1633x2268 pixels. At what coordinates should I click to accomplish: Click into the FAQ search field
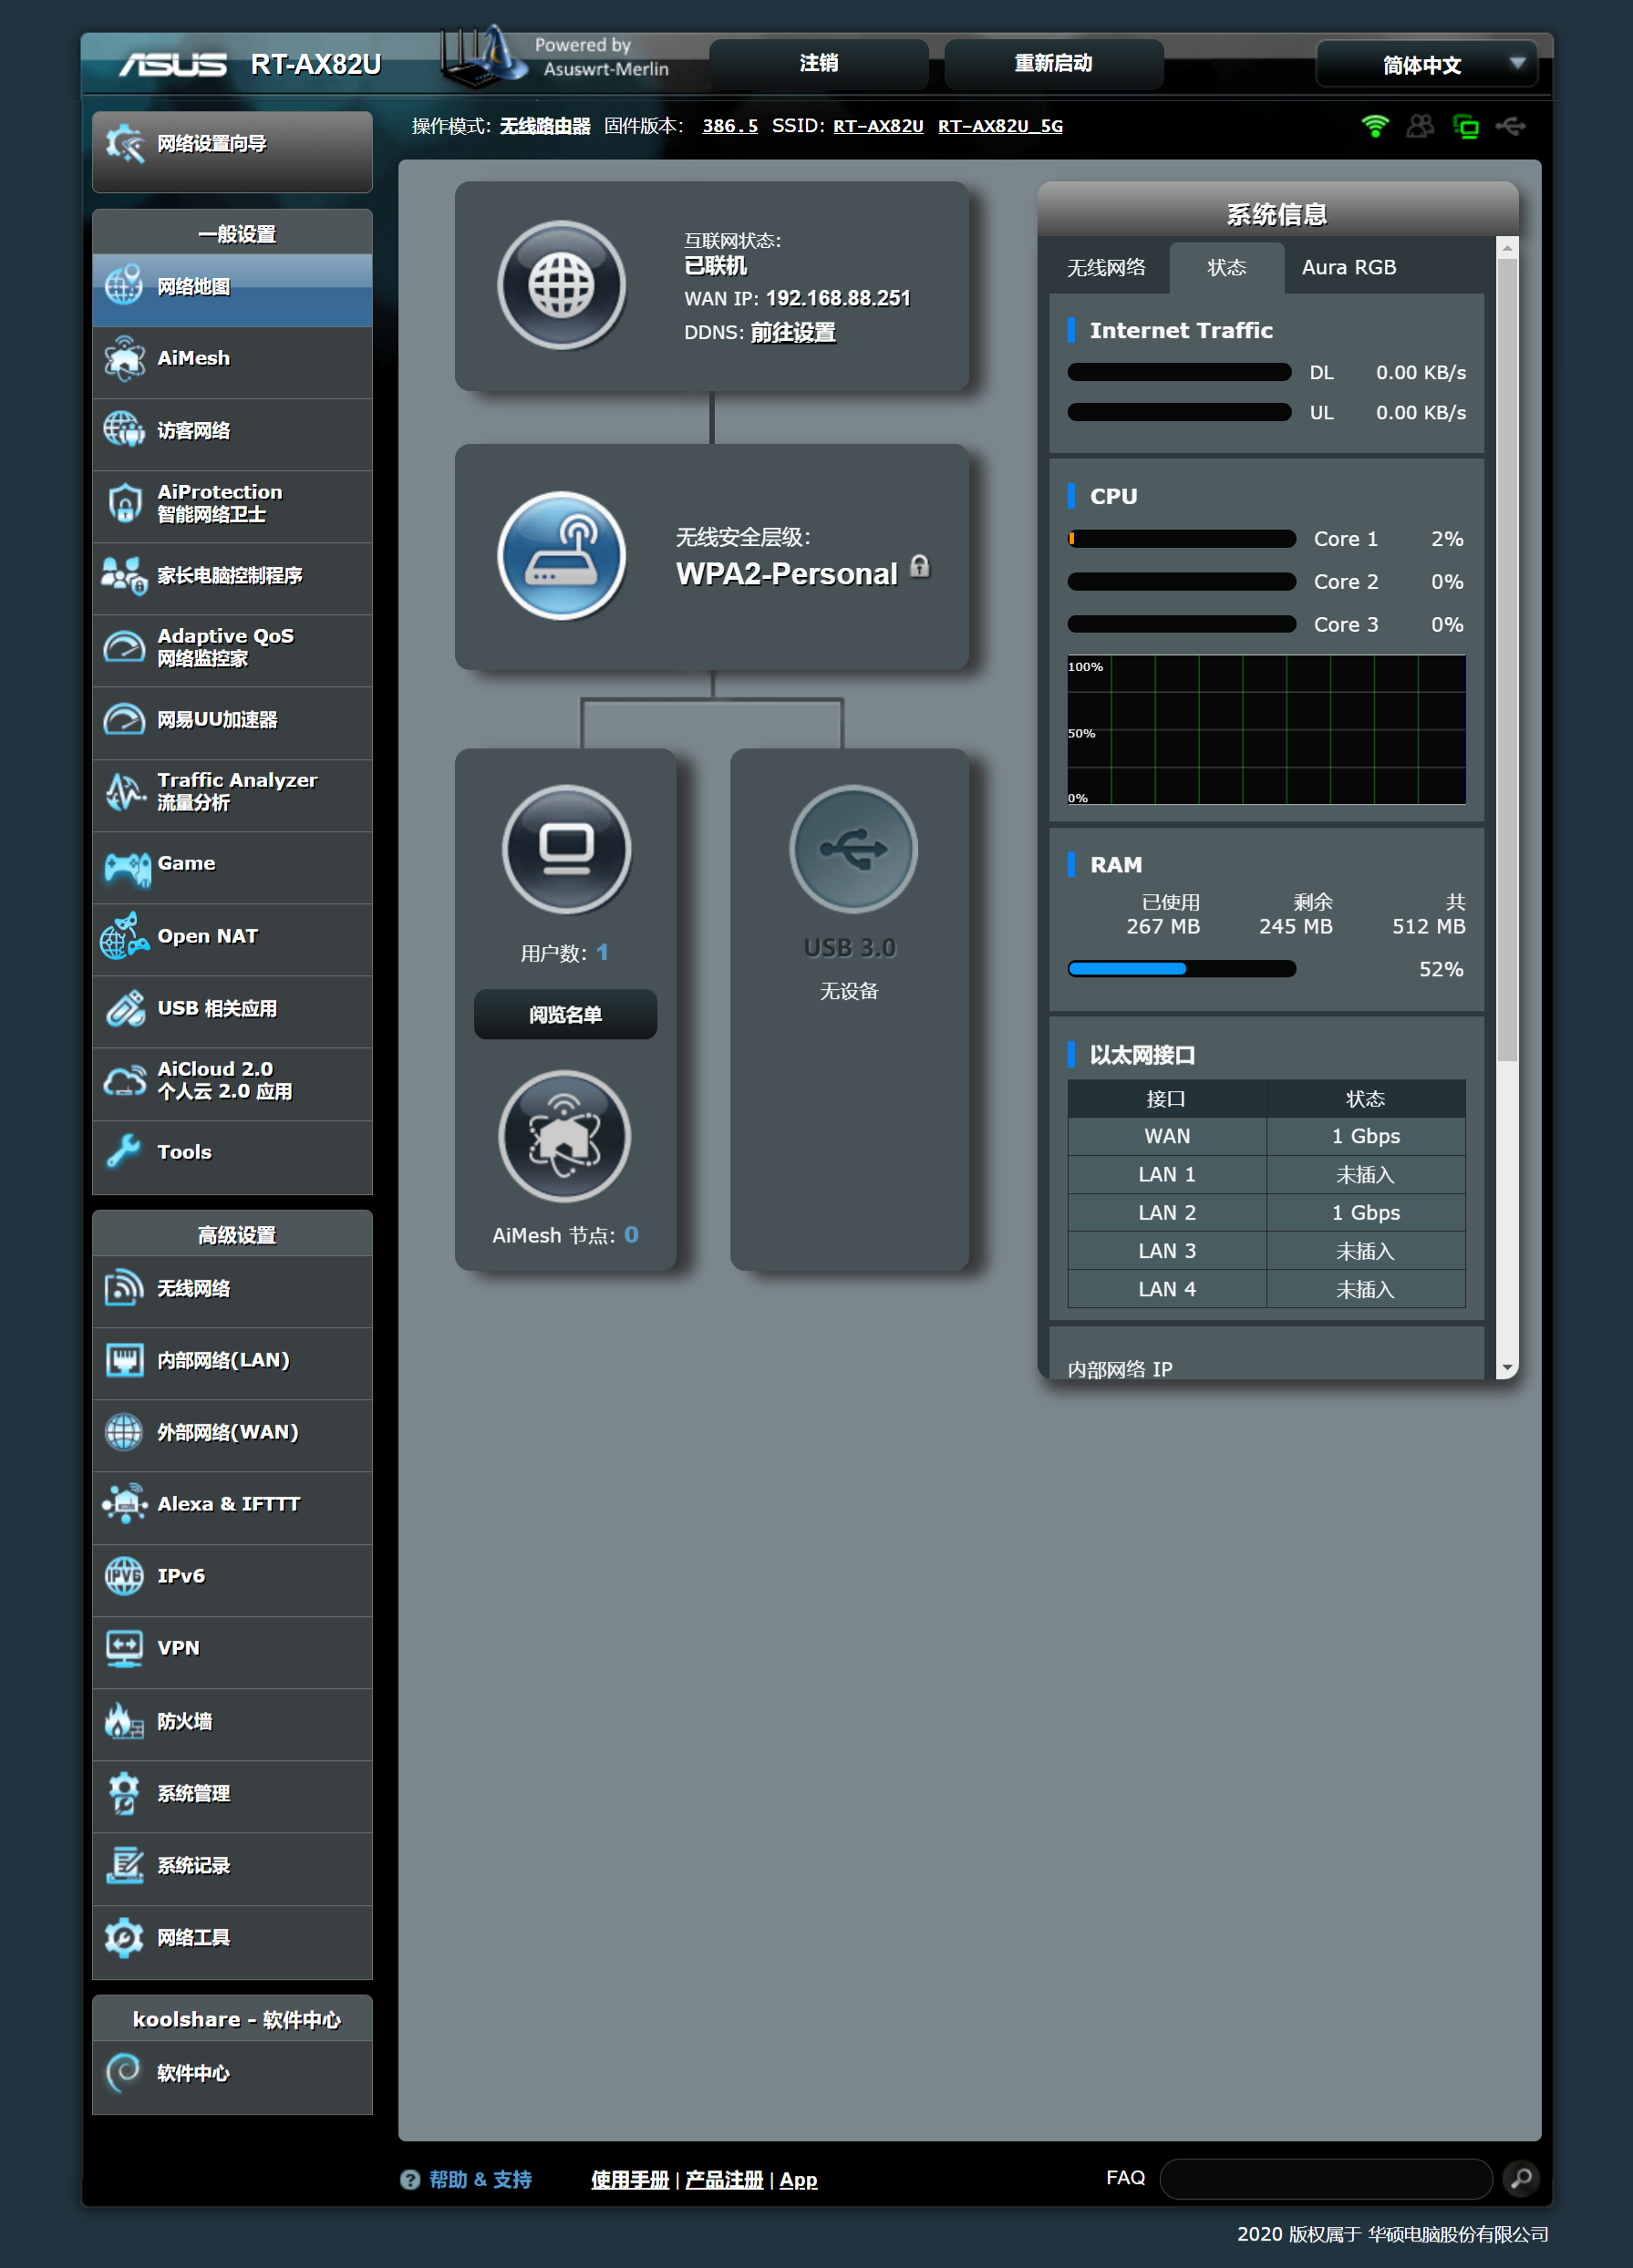[1325, 2178]
